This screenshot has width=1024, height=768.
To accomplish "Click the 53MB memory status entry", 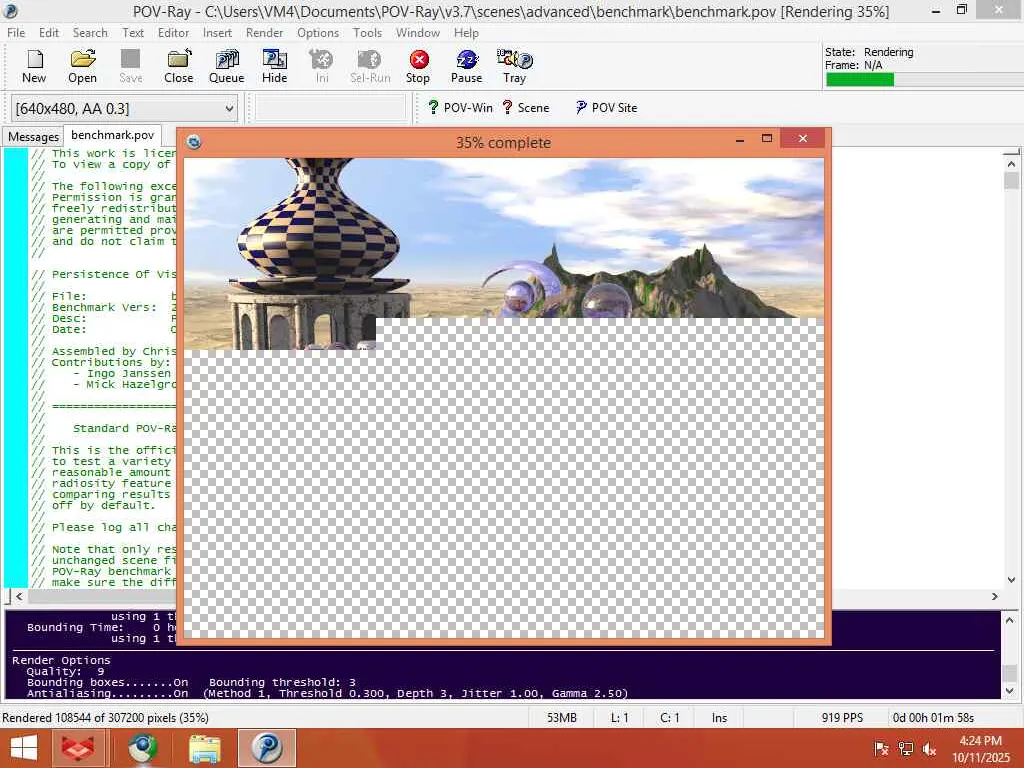I will pos(562,718).
